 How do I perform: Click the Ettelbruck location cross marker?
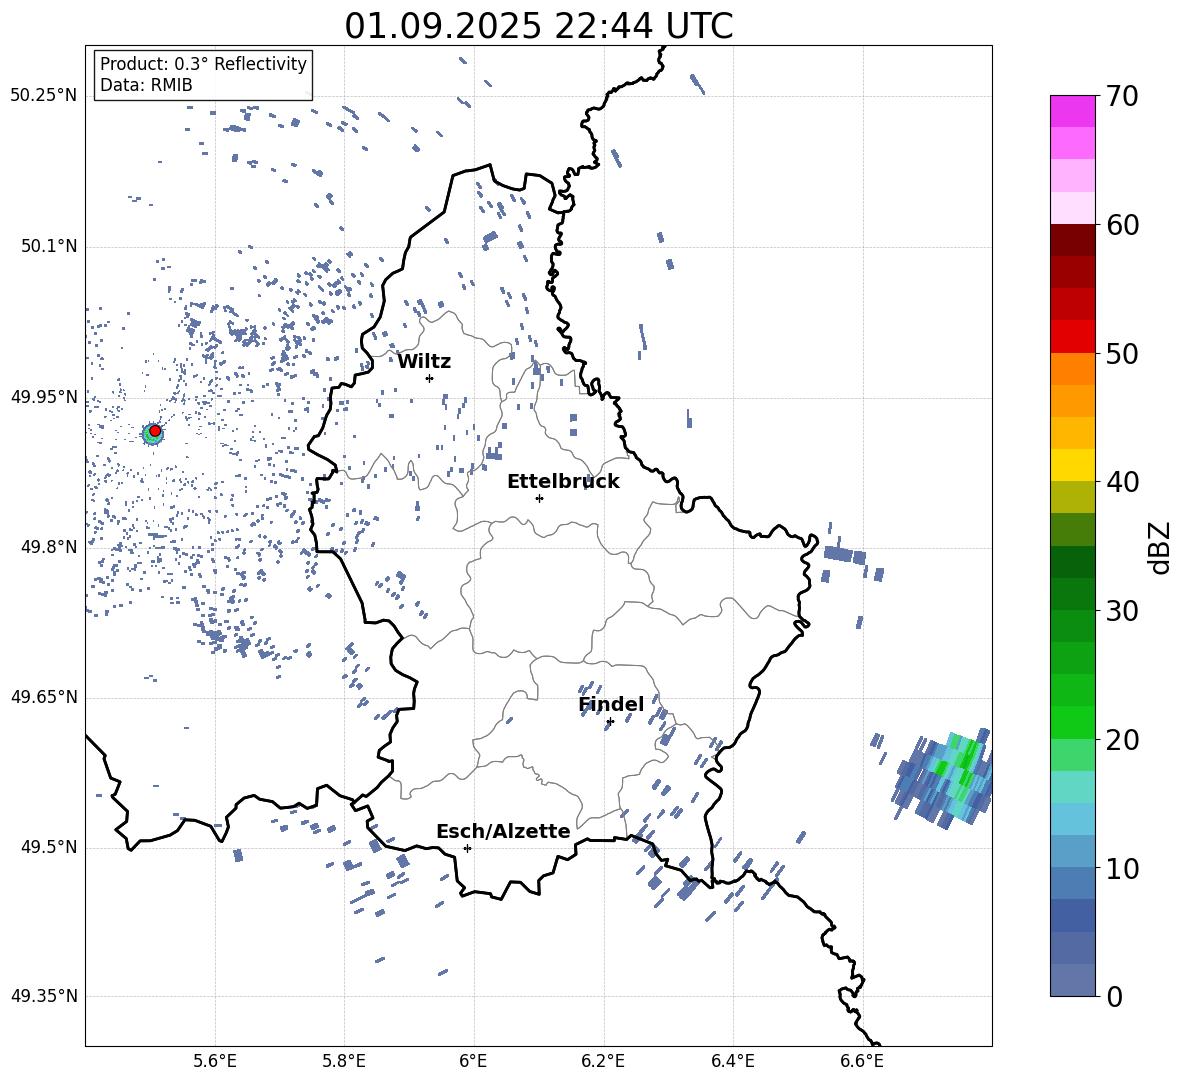point(539,498)
